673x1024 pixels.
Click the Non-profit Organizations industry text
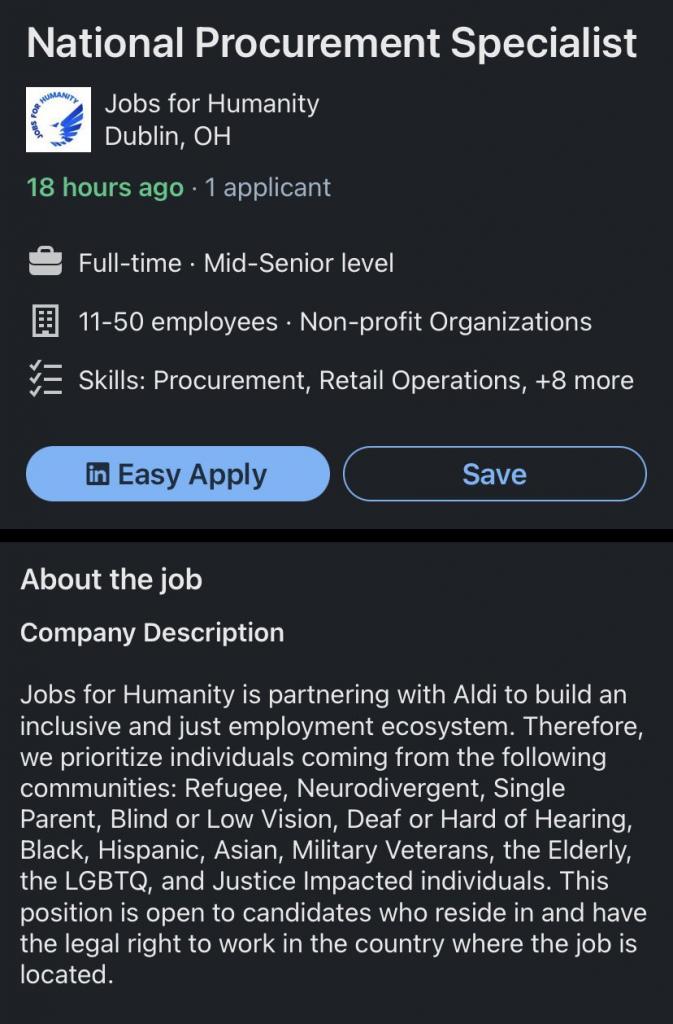446,322
